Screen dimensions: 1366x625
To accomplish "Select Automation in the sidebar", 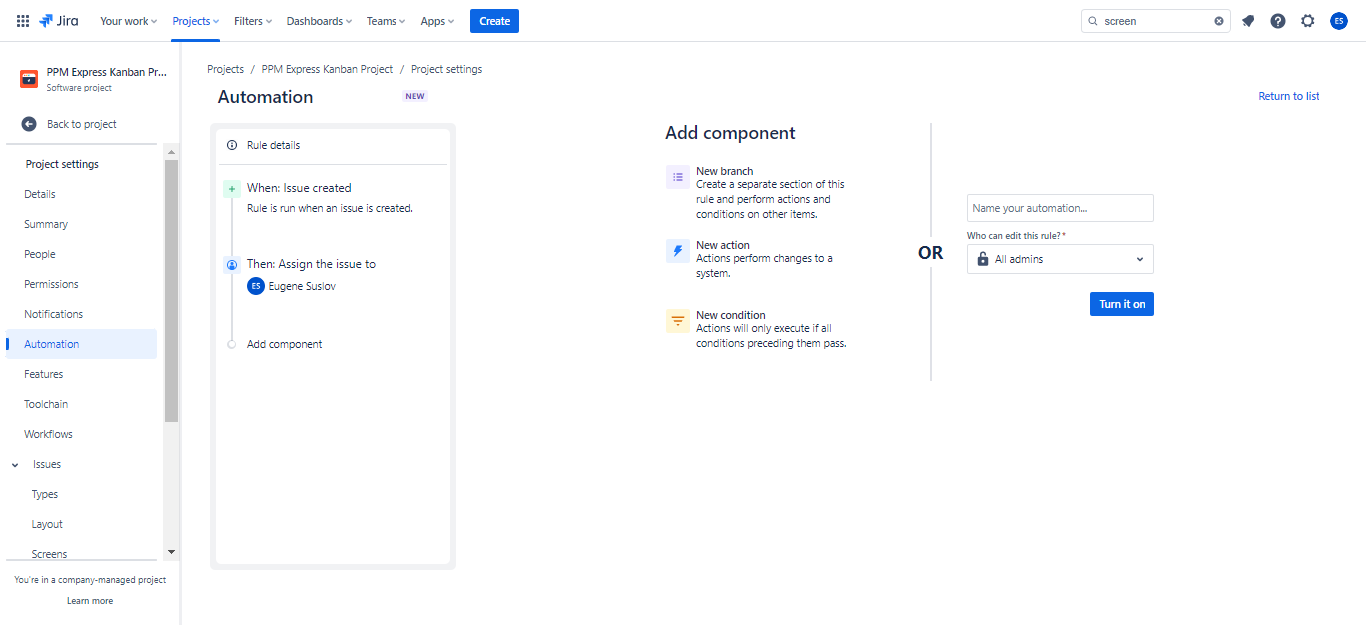I will pyautogui.click(x=81, y=344).
